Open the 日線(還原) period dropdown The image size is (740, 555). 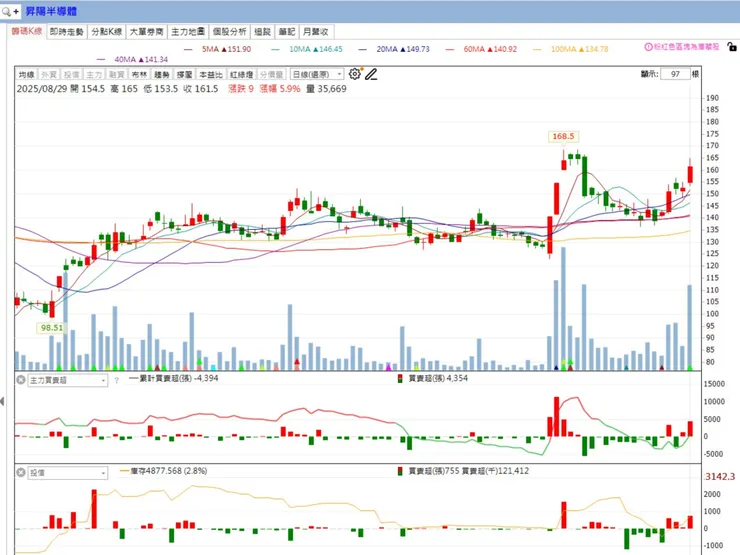(317, 75)
